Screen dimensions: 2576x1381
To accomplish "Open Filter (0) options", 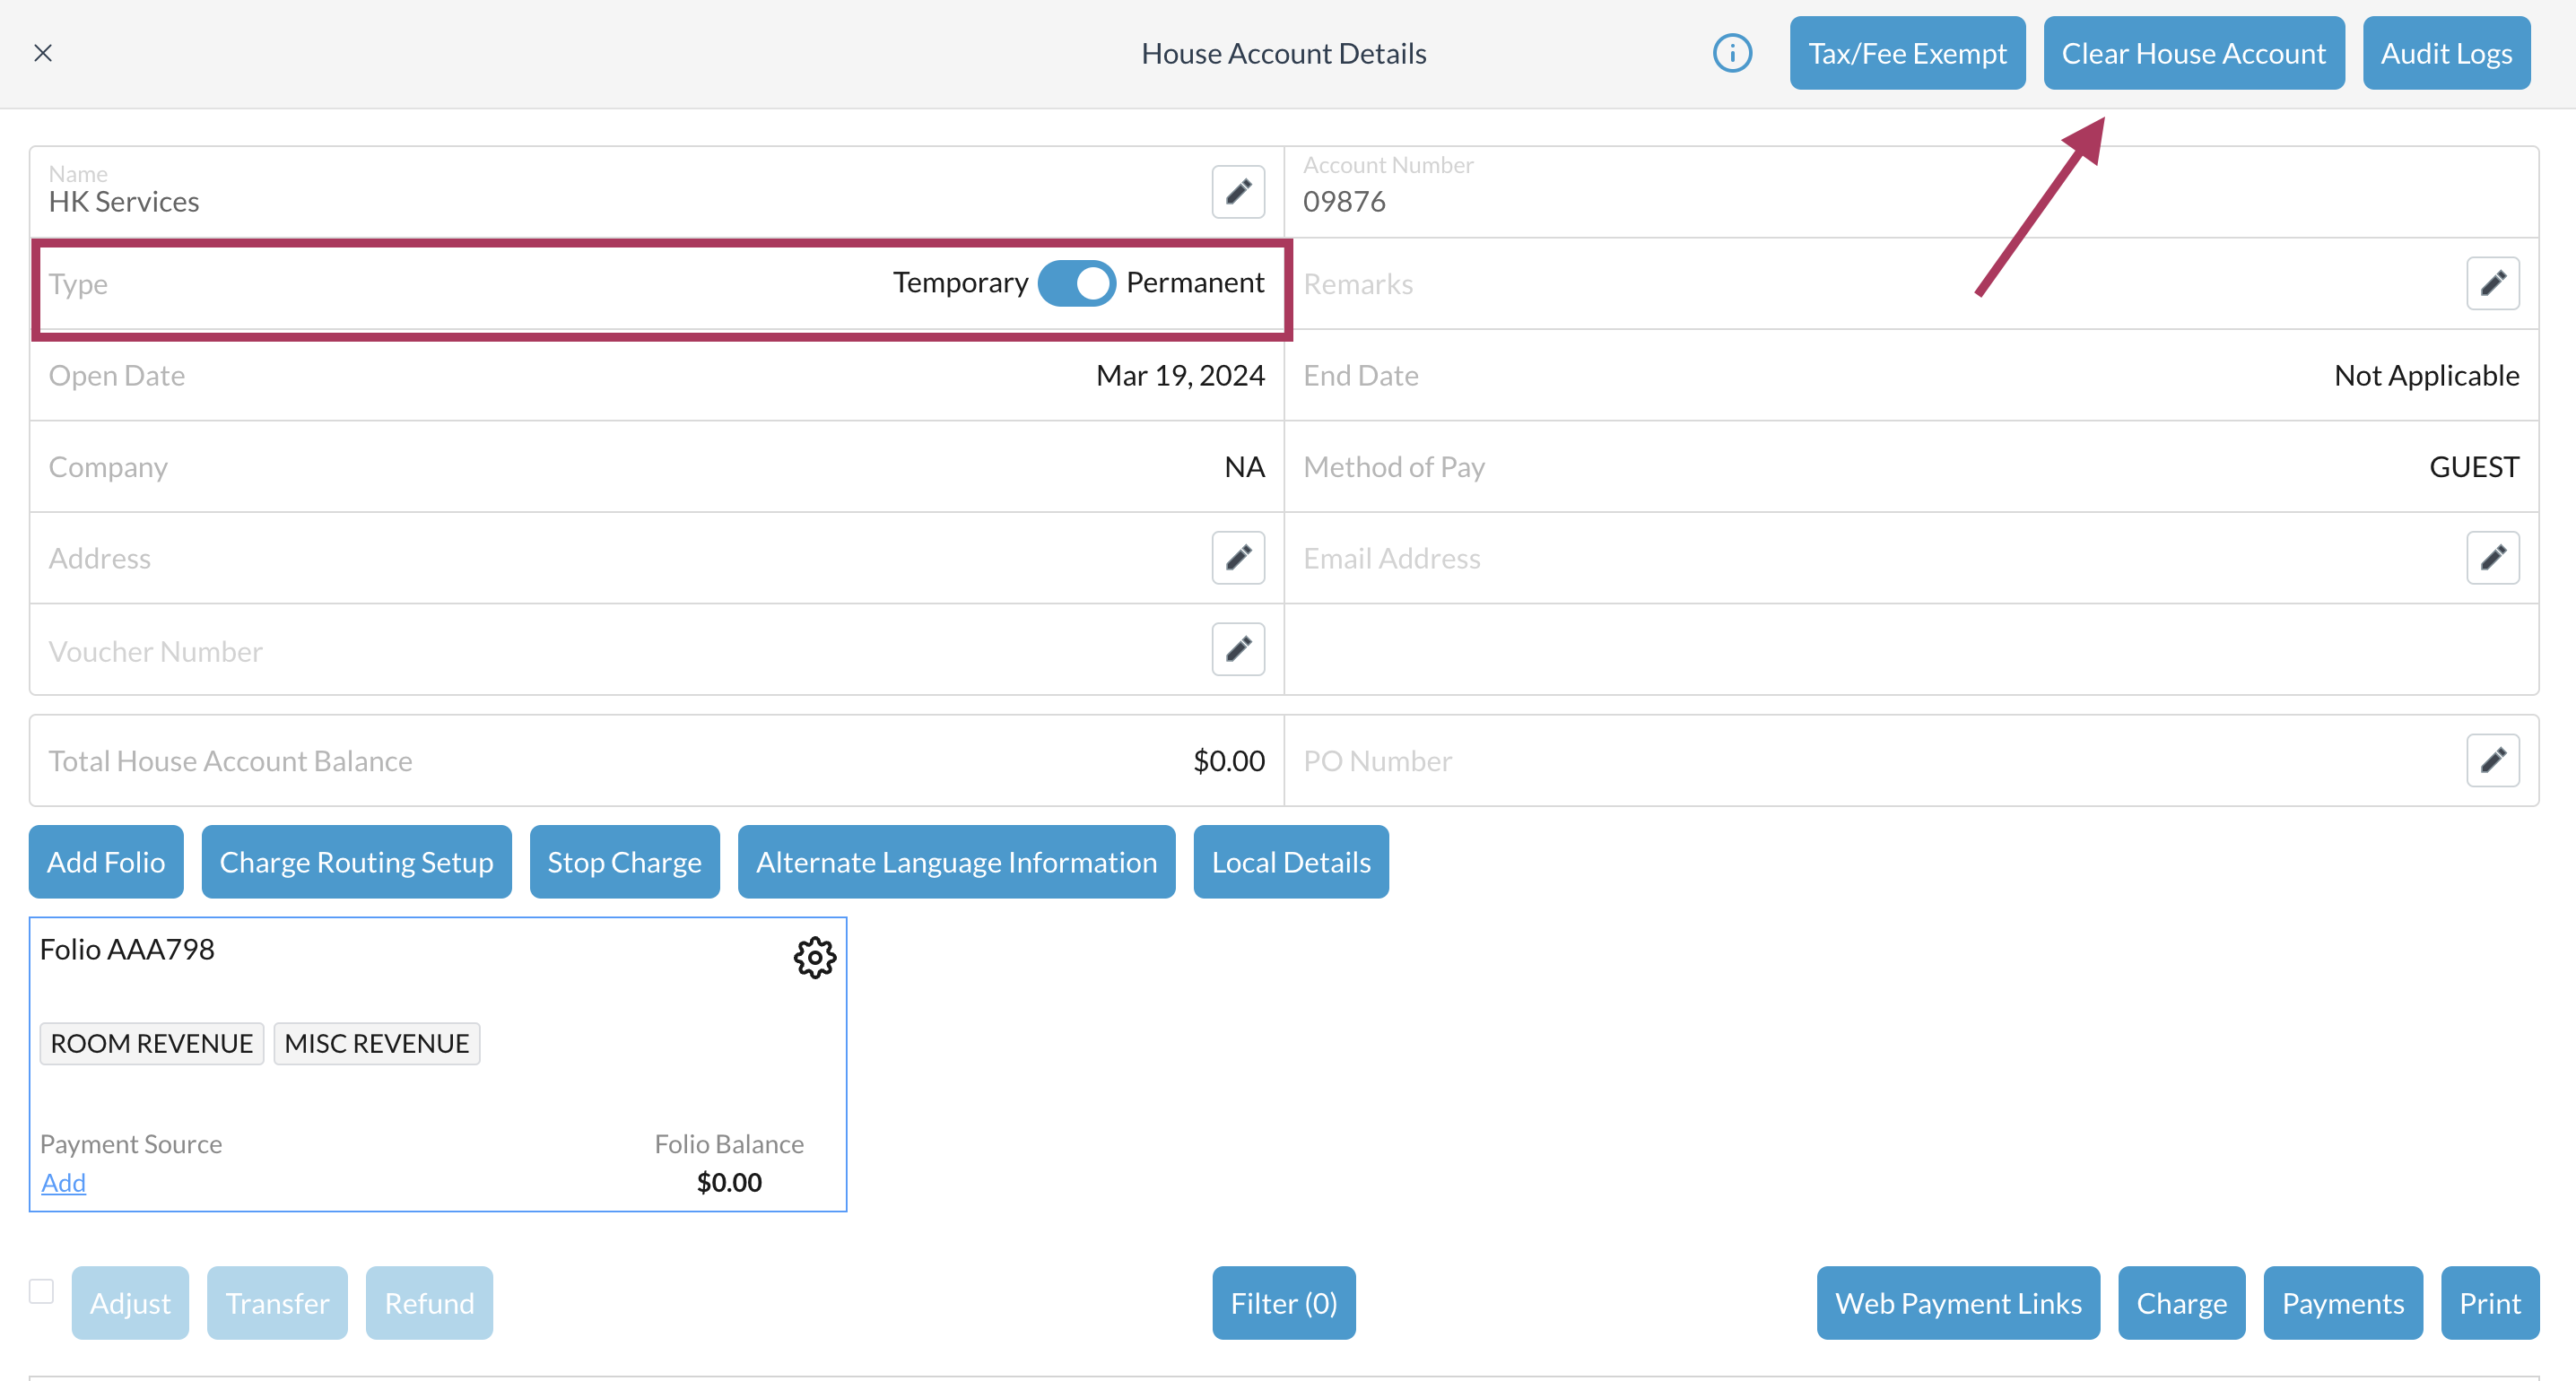I will 1283,1303.
